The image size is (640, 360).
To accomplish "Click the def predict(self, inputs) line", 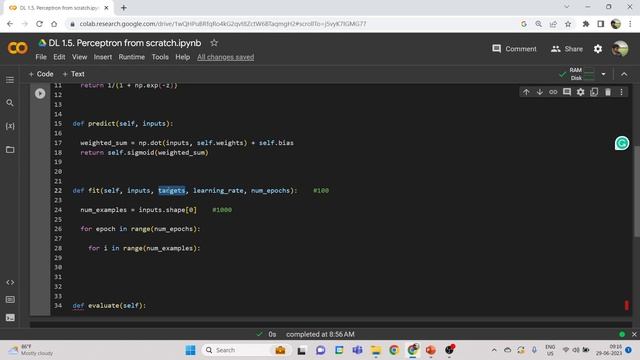I will coord(123,124).
